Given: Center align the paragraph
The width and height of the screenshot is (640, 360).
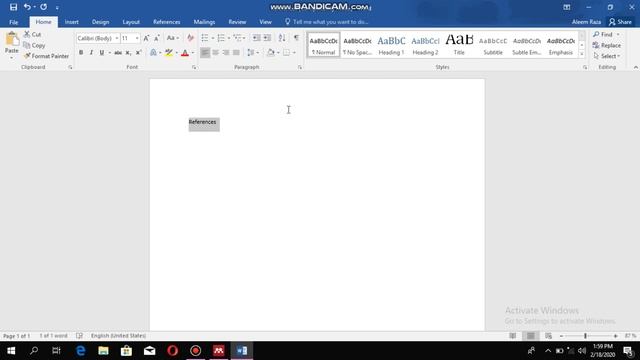Looking at the screenshot, I should click(x=216, y=53).
